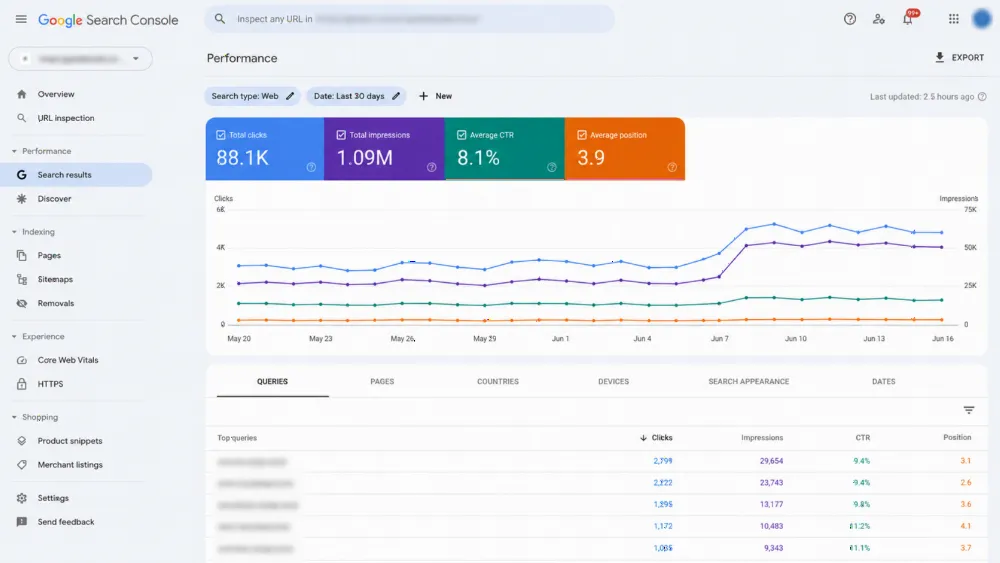Collapse the Experience sidebar section
The height and width of the screenshot is (563, 1000).
click(x=14, y=337)
